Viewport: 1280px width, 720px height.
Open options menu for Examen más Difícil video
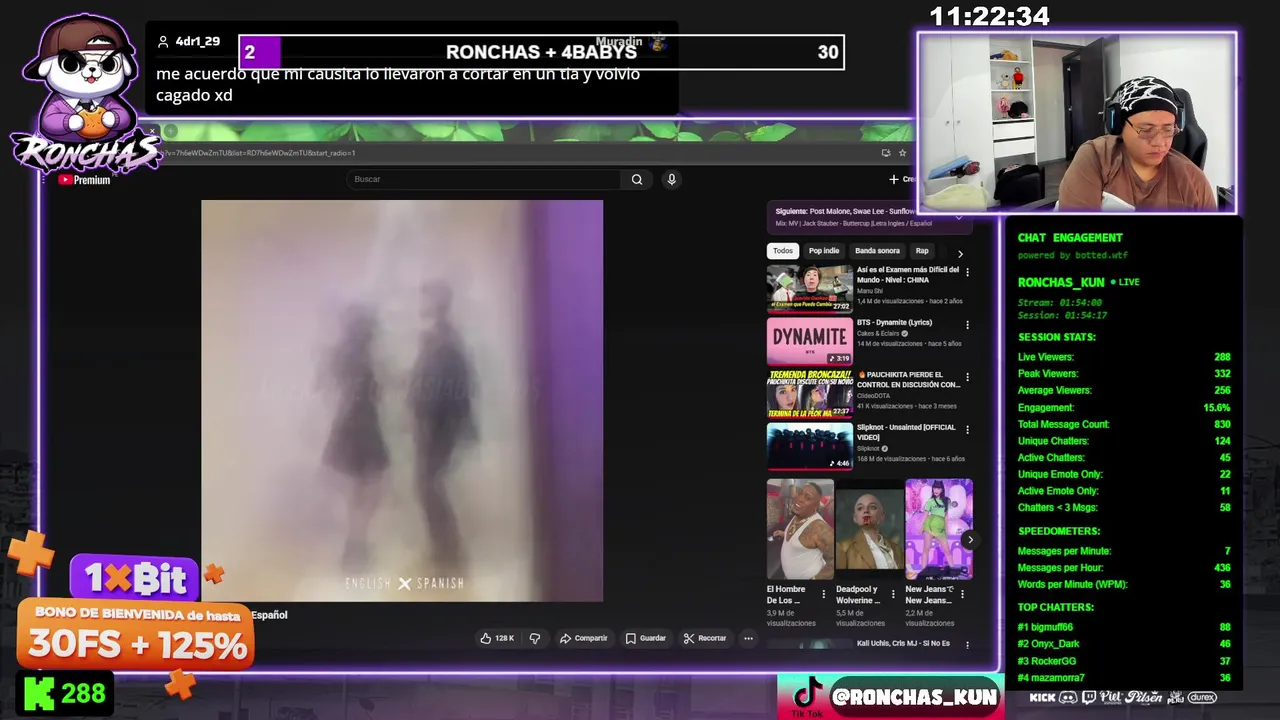point(967,272)
